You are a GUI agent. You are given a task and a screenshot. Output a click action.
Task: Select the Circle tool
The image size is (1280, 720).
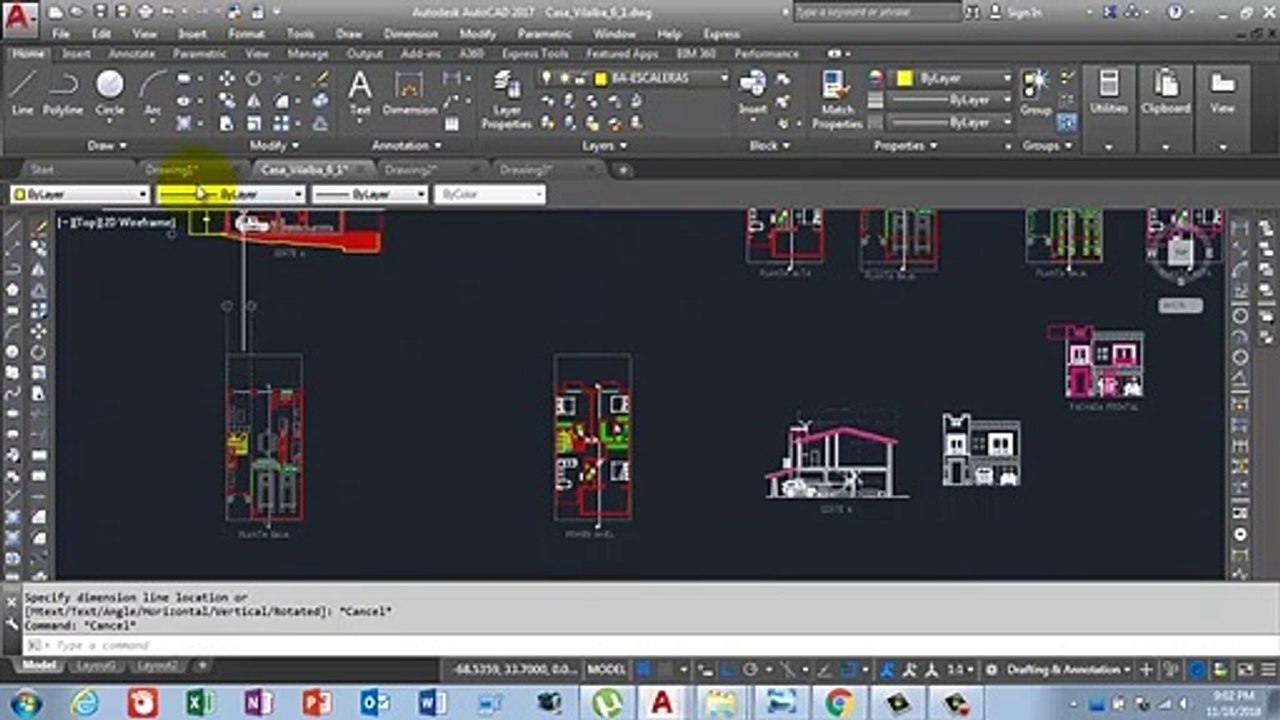tap(109, 92)
